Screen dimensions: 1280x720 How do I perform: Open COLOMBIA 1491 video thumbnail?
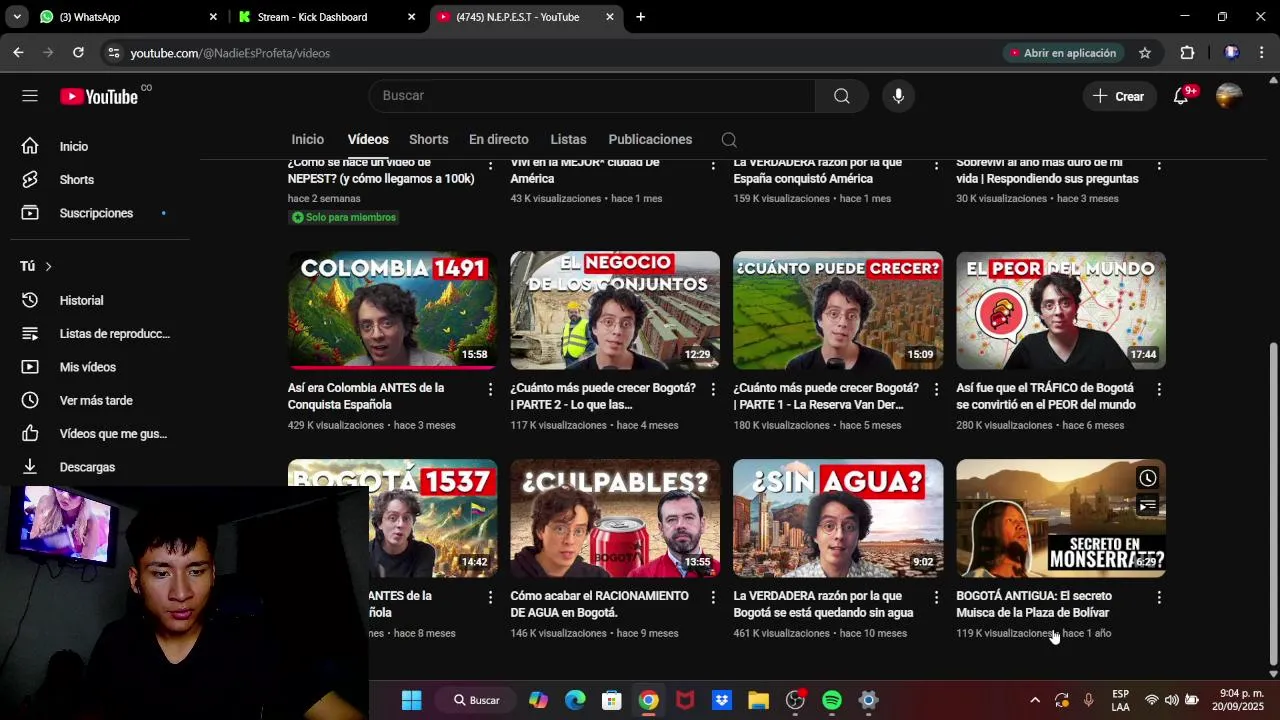pyautogui.click(x=392, y=310)
